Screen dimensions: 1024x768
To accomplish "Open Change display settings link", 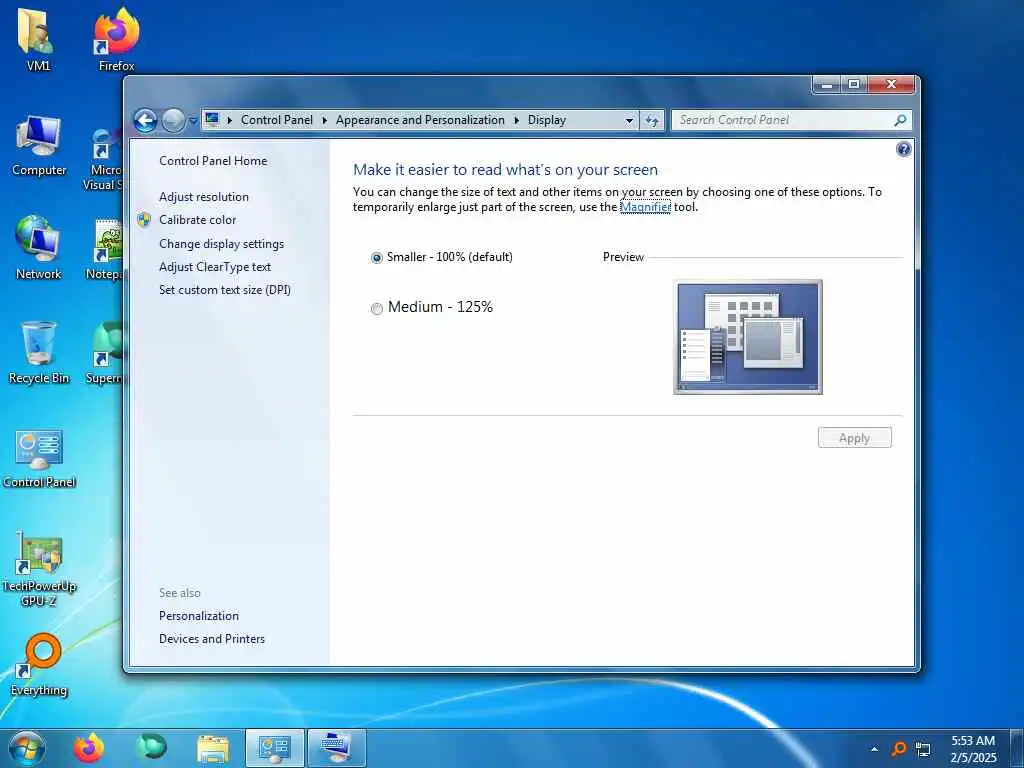I will [221, 244].
